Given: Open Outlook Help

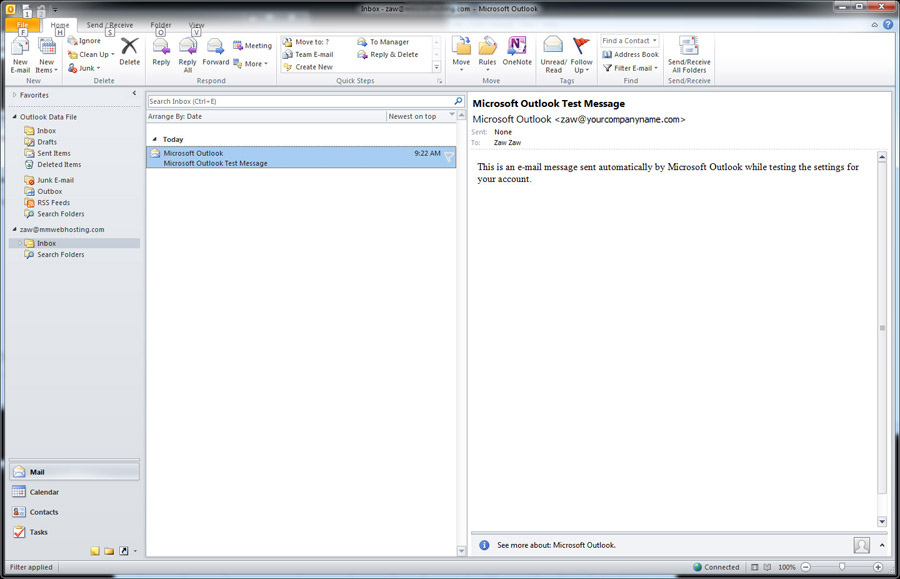Looking at the screenshot, I should (889, 25).
